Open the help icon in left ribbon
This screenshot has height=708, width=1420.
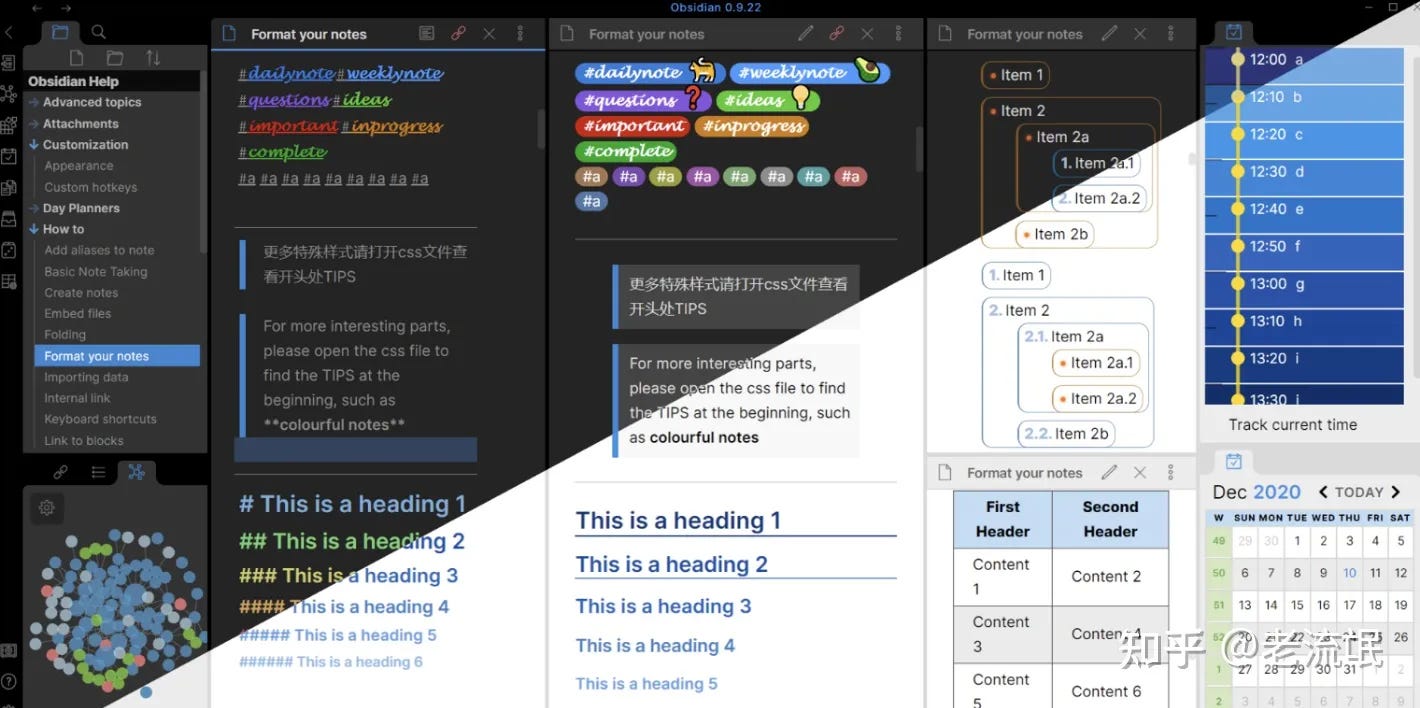click(9, 681)
